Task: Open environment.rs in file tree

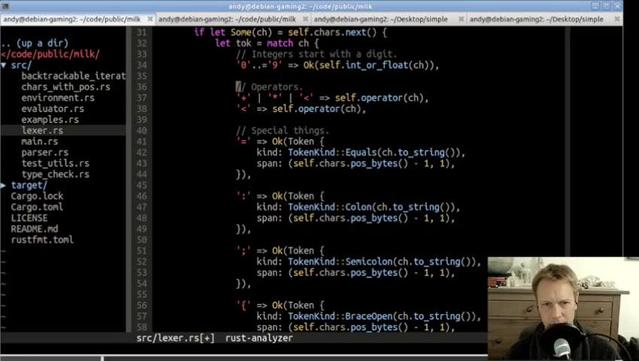Action: 58,98
